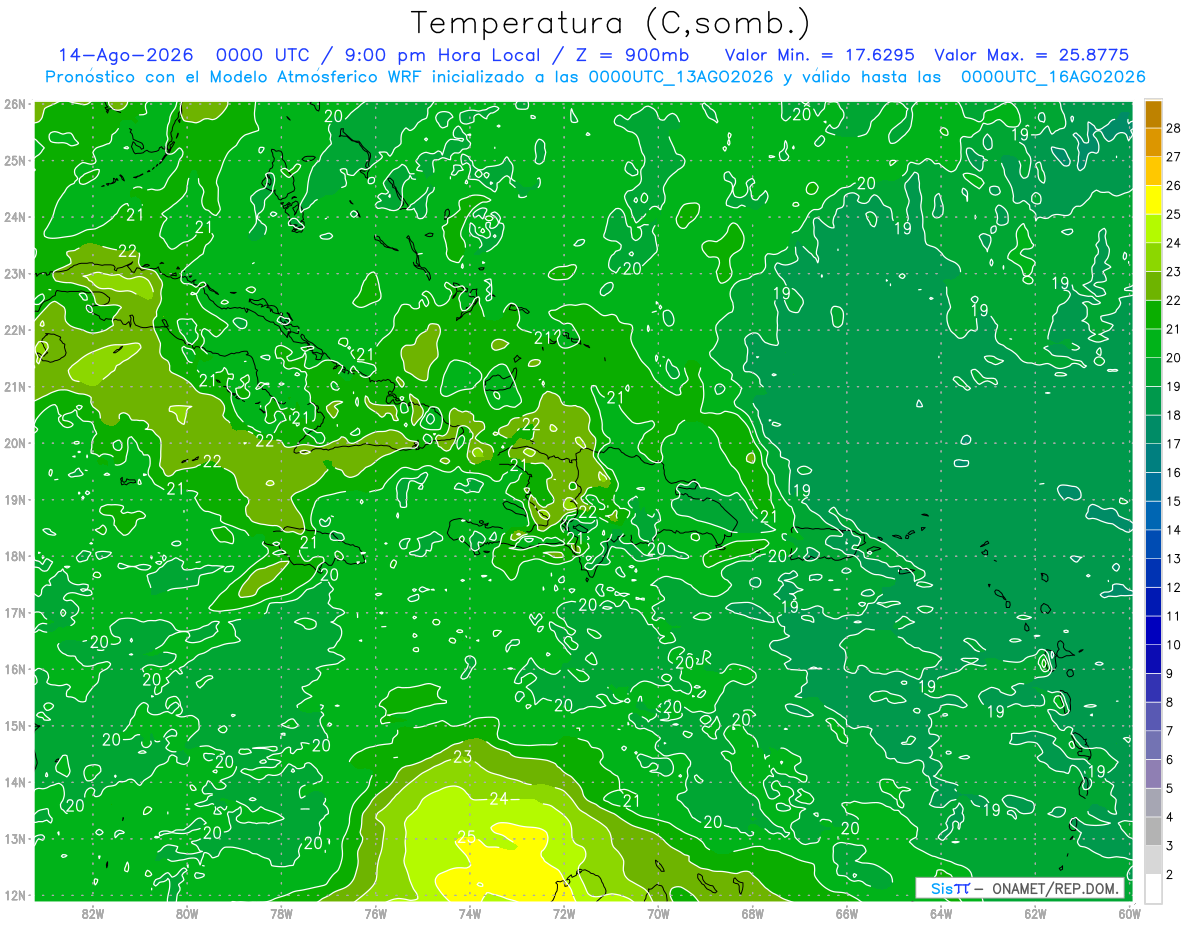The image size is (1200, 927).
Task: Click the legend value '15'
Action: coord(1174,501)
